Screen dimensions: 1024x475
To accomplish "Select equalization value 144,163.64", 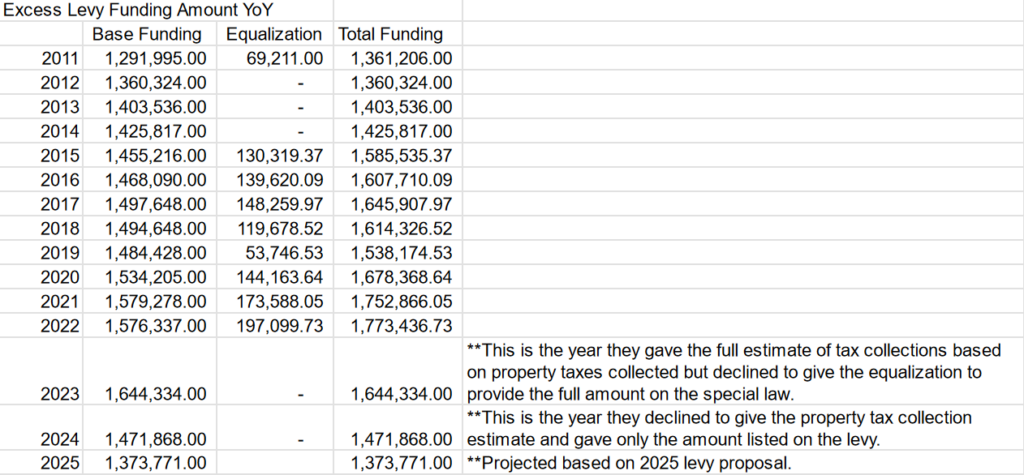I will [x=280, y=278].
